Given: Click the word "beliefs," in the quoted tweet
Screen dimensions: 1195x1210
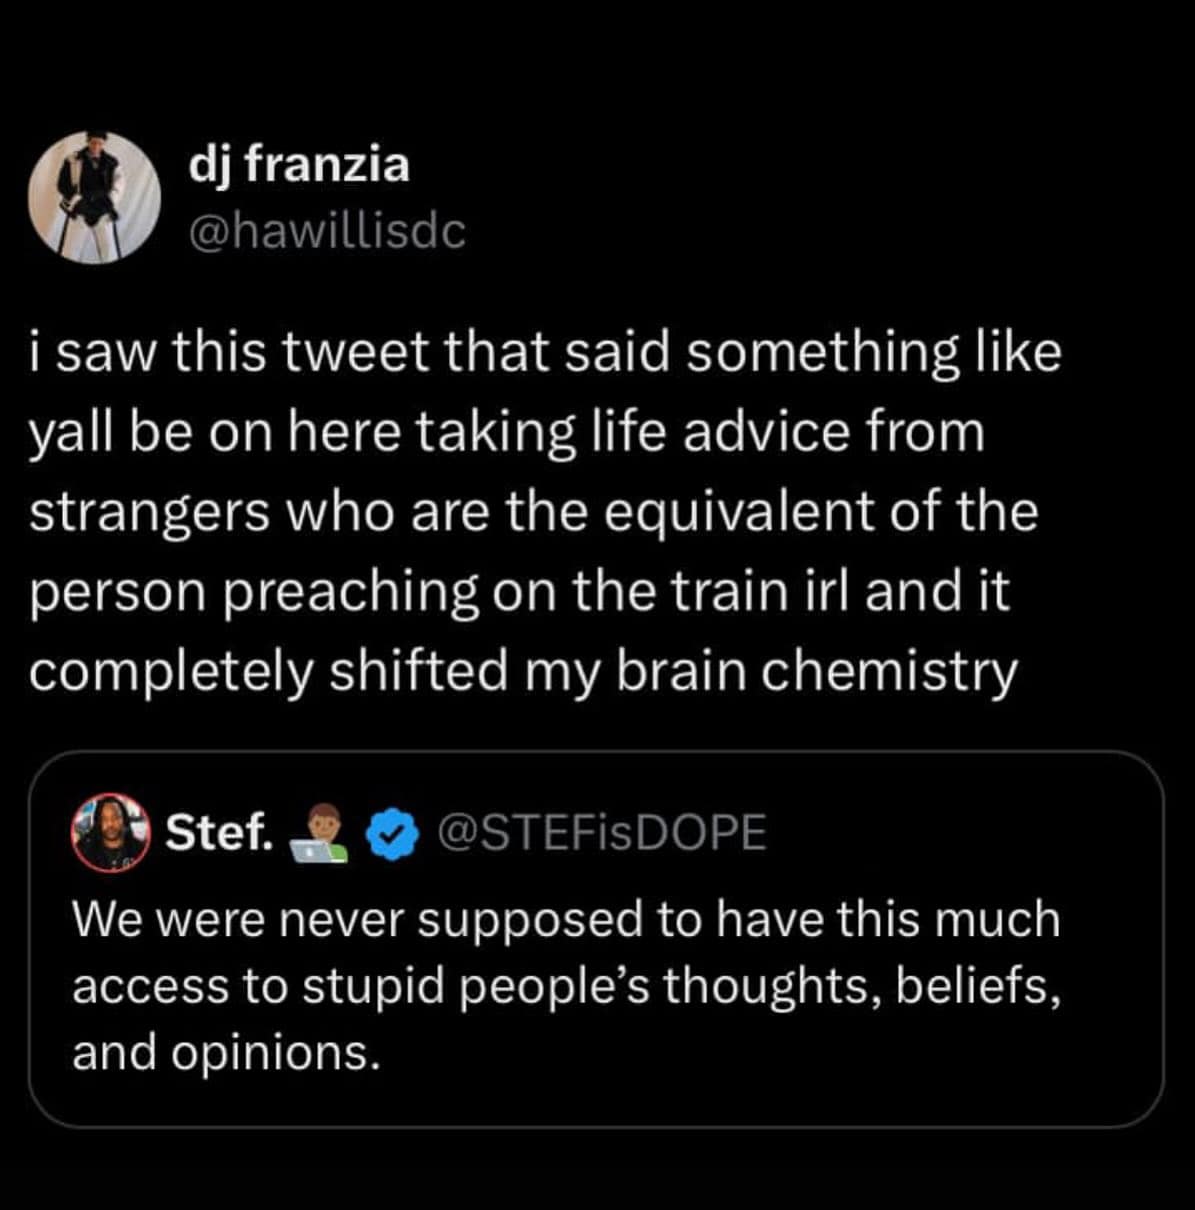Looking at the screenshot, I should [x=977, y=986].
